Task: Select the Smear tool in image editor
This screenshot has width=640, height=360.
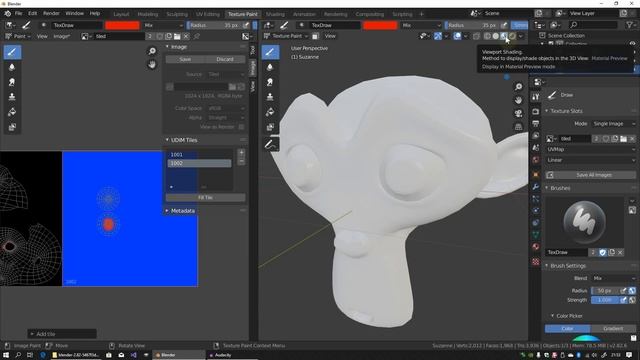Action: [x=12, y=82]
